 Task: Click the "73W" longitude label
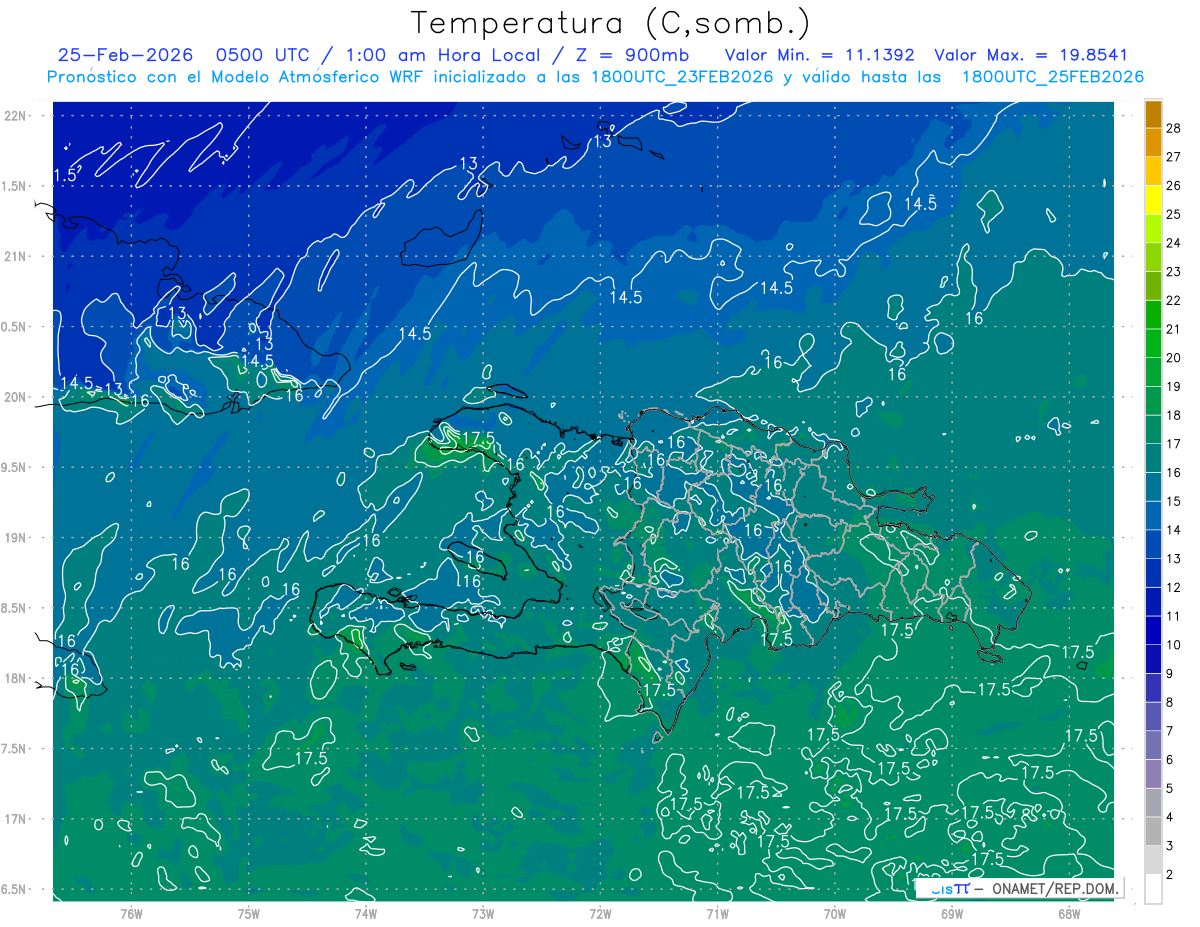pyautogui.click(x=483, y=913)
